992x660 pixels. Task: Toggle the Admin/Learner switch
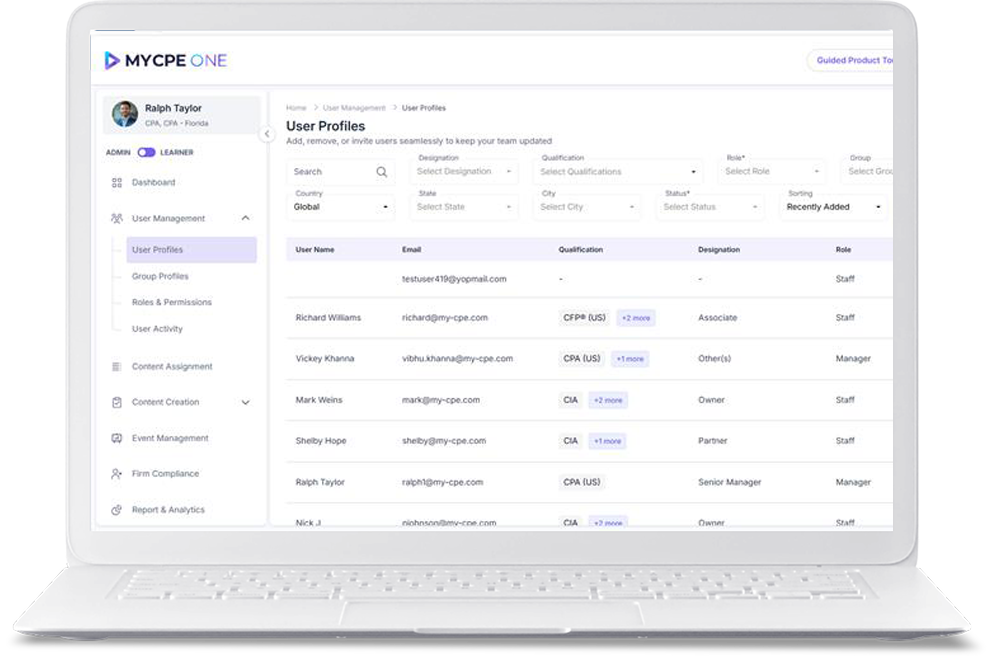pos(146,153)
